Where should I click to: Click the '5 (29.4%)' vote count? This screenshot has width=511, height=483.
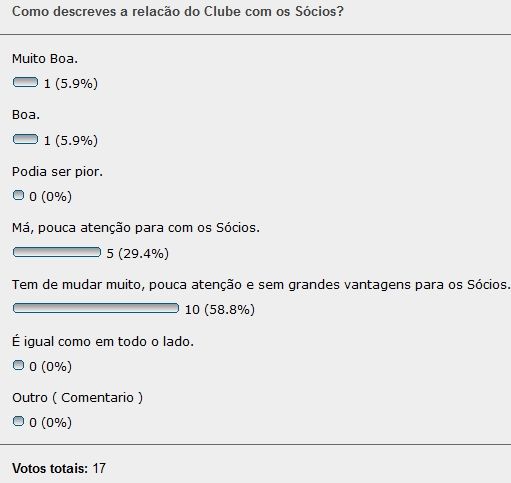(x=137, y=254)
